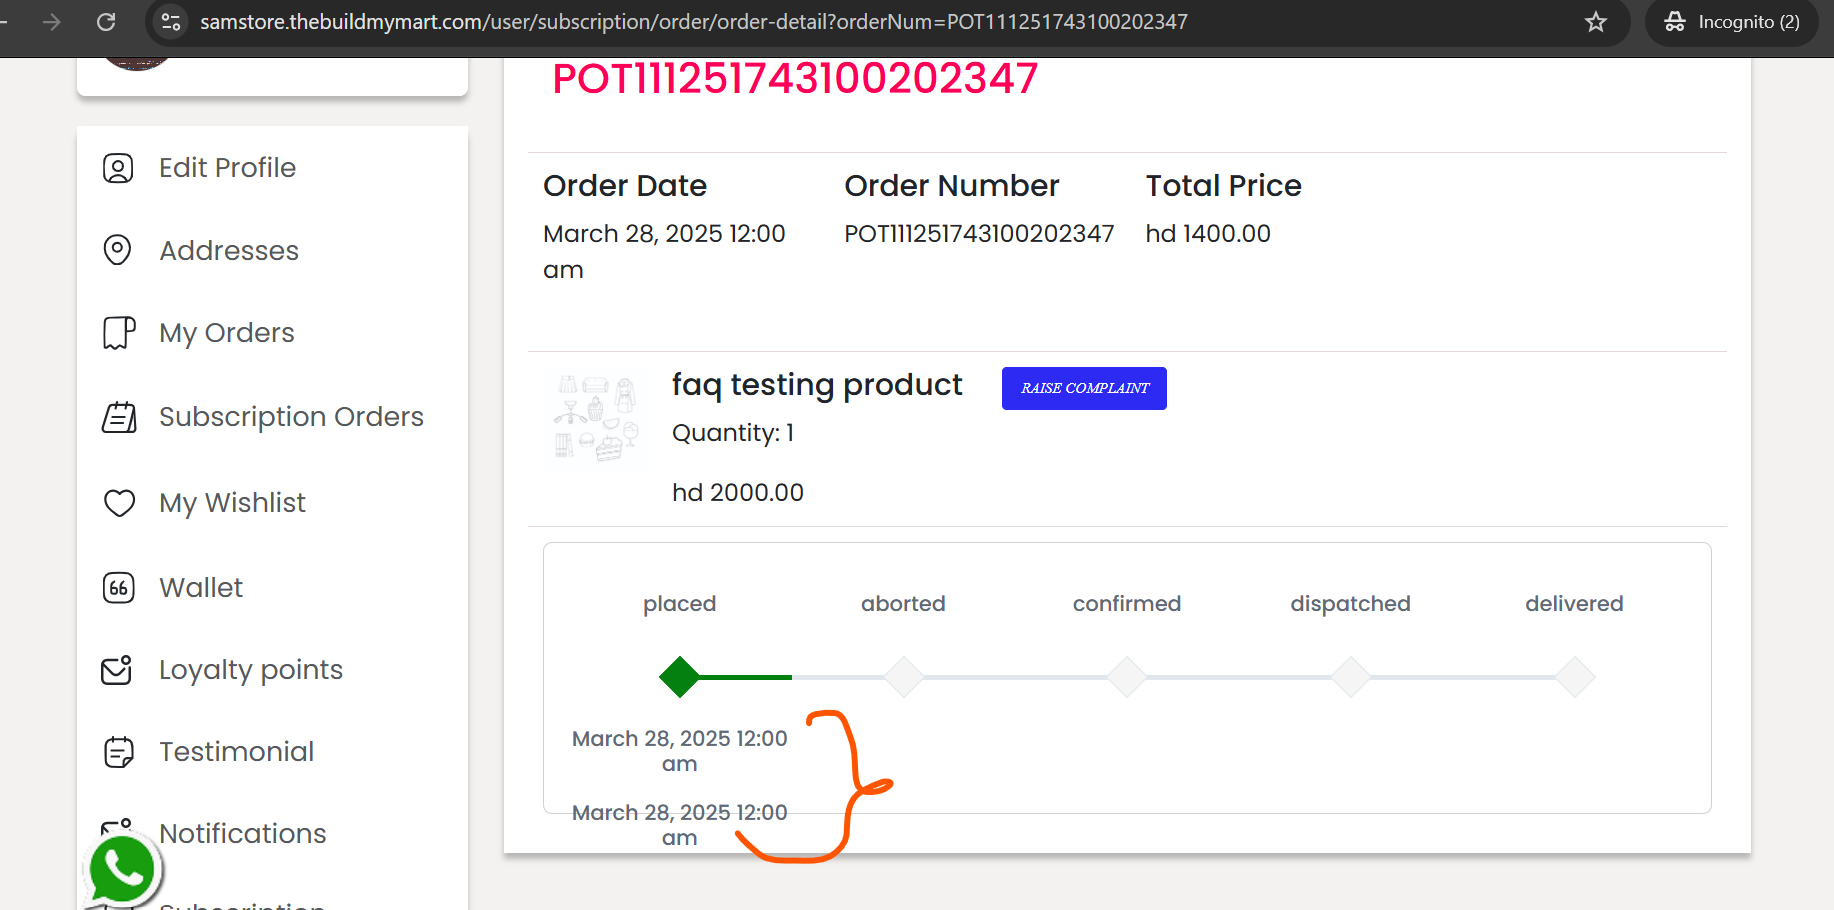Open site information icon in address bar
The image size is (1834, 910).
pos(171,22)
